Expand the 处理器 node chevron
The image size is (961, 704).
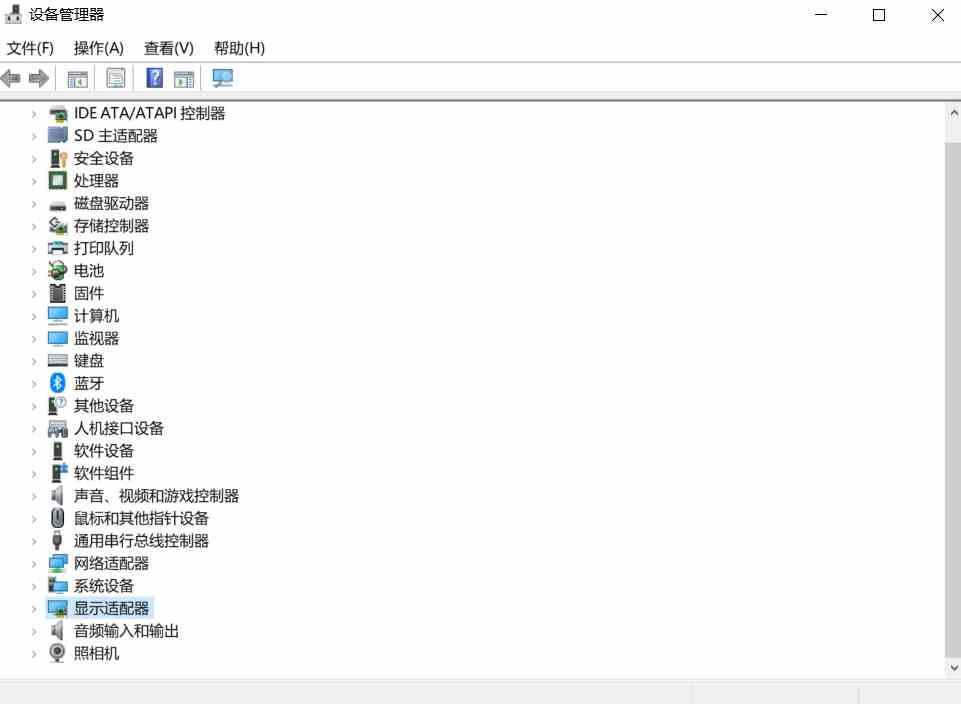point(34,181)
